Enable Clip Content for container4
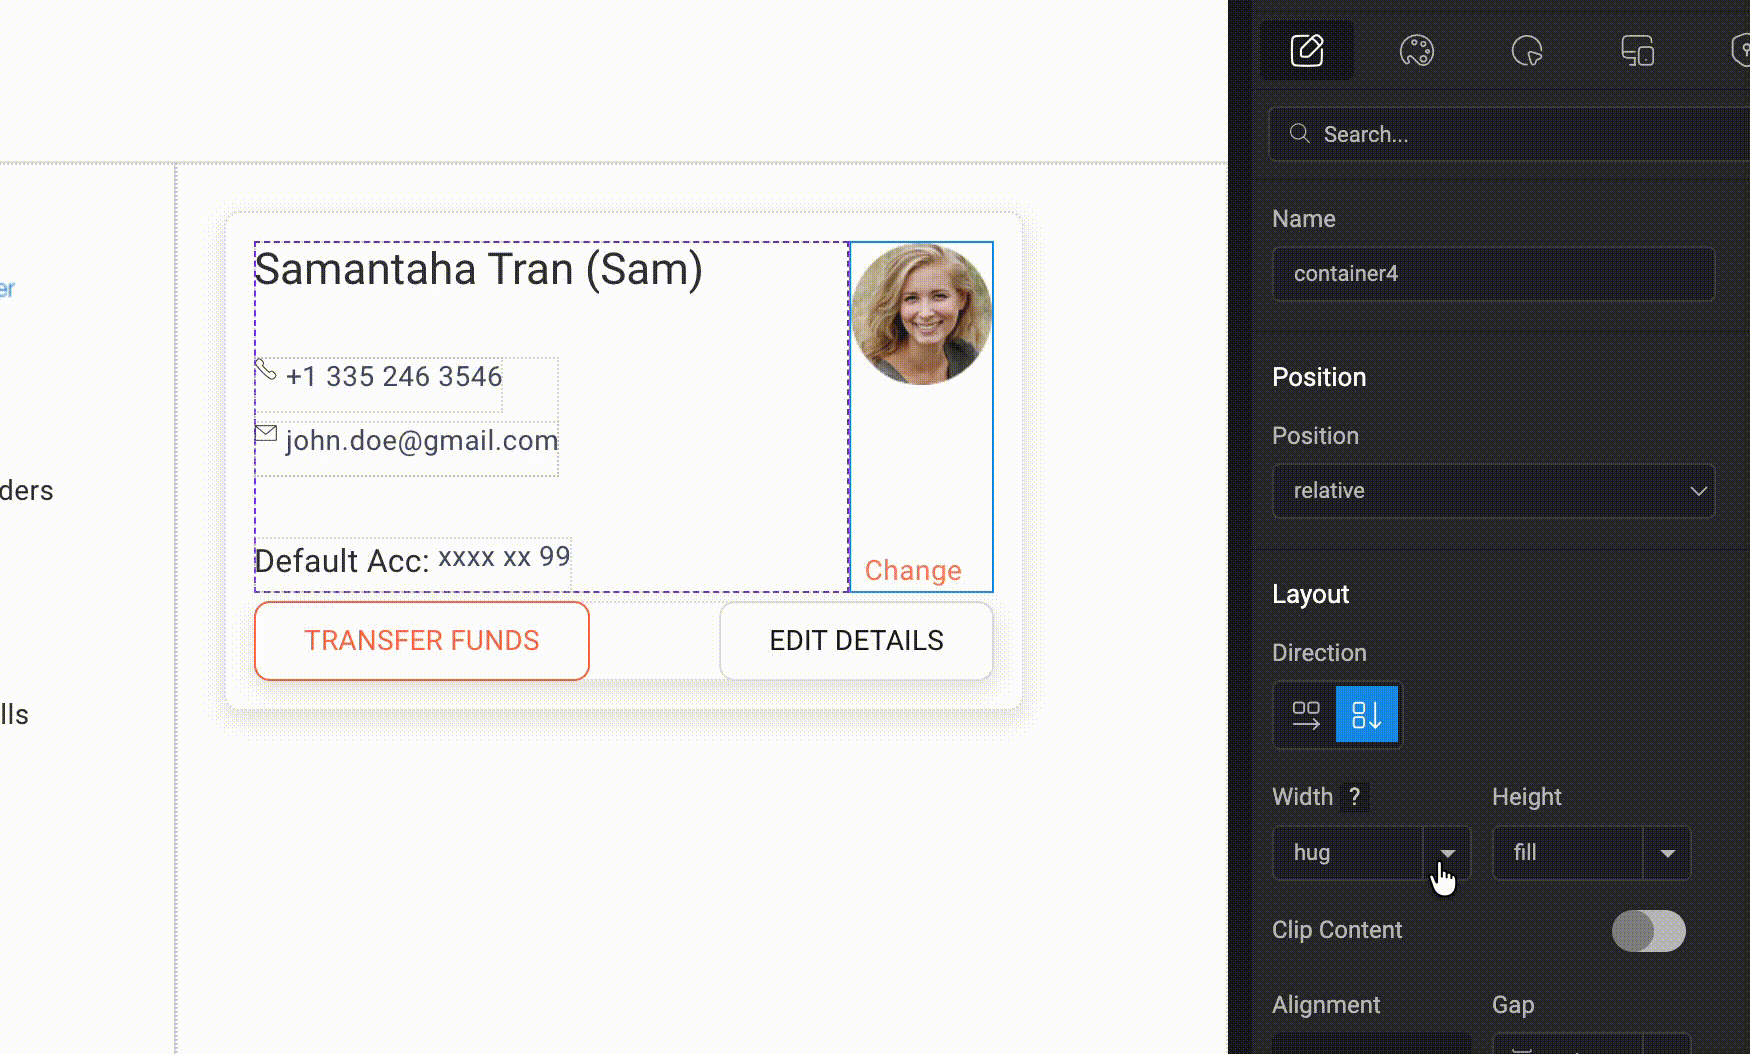The image size is (1750, 1054). (x=1649, y=931)
